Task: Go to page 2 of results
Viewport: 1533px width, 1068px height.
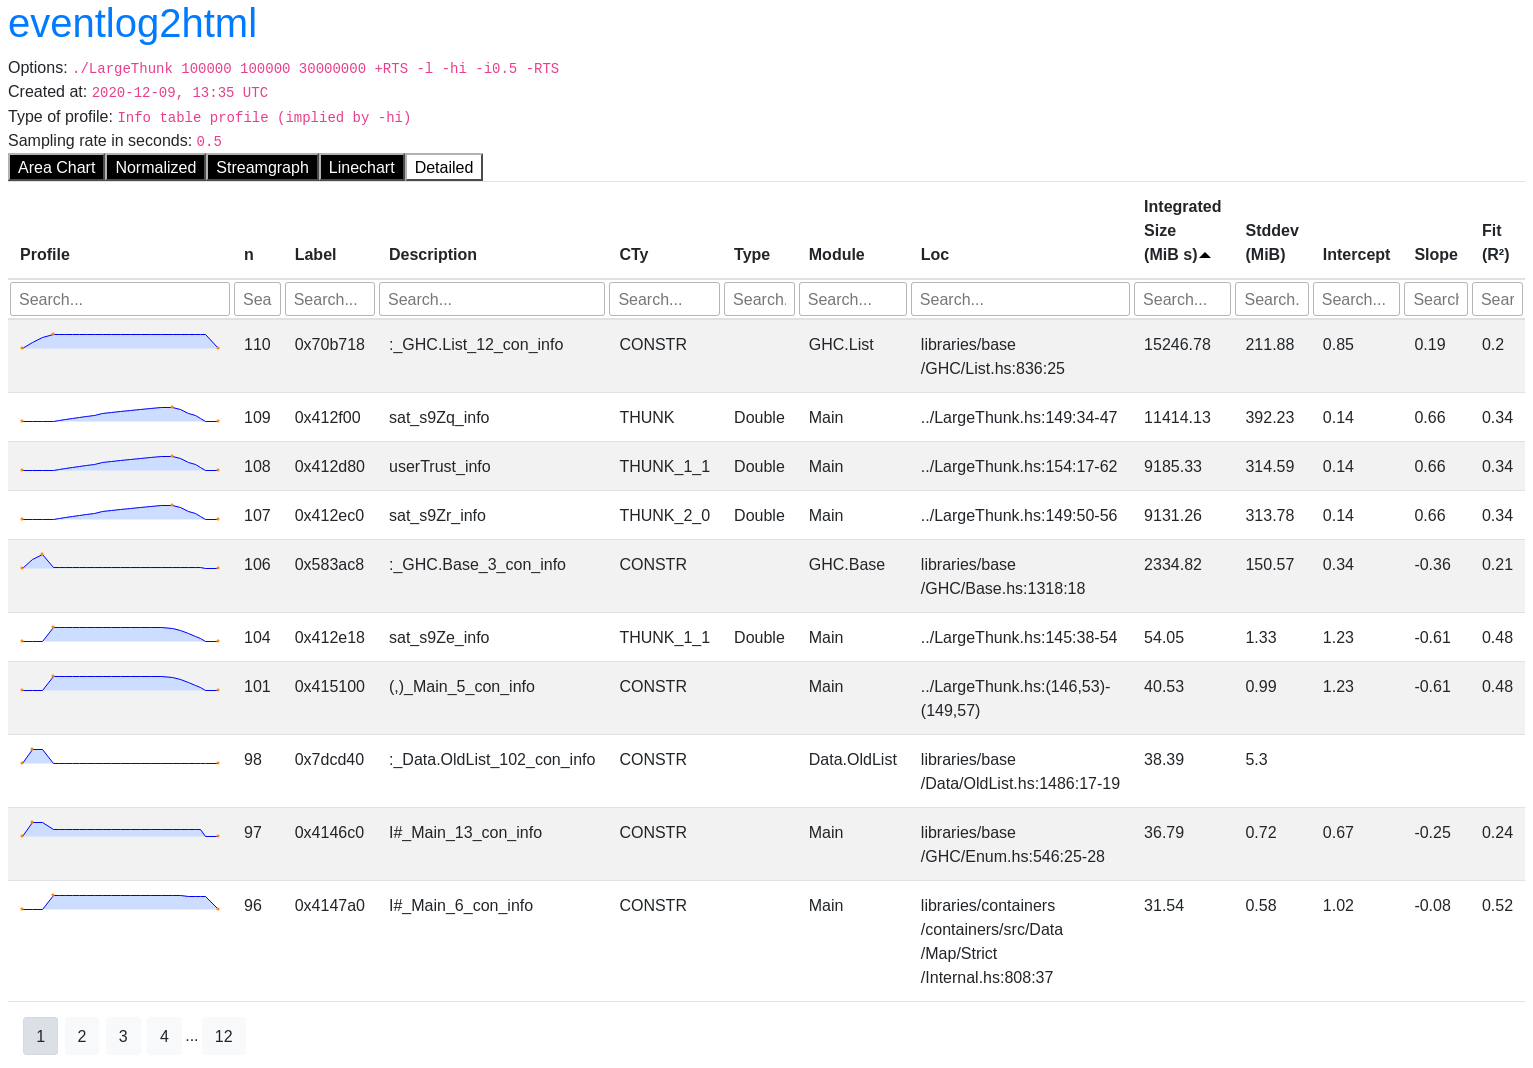Action: [82, 1036]
